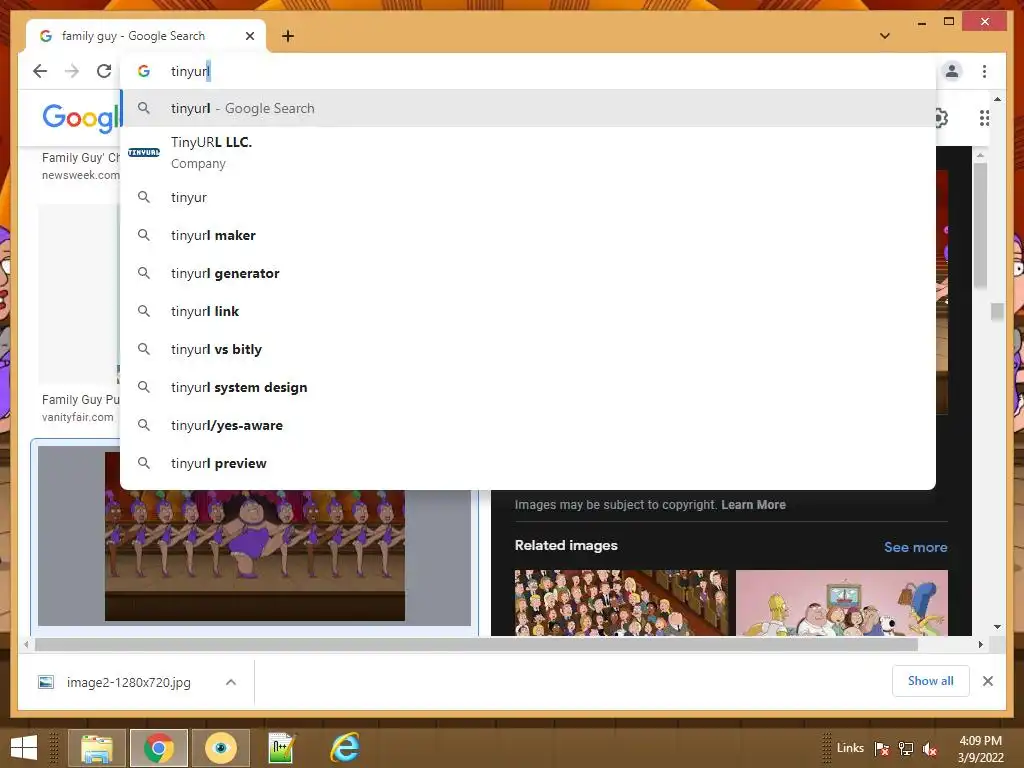
Task: Click 'Show all' downloads button
Action: (x=931, y=681)
